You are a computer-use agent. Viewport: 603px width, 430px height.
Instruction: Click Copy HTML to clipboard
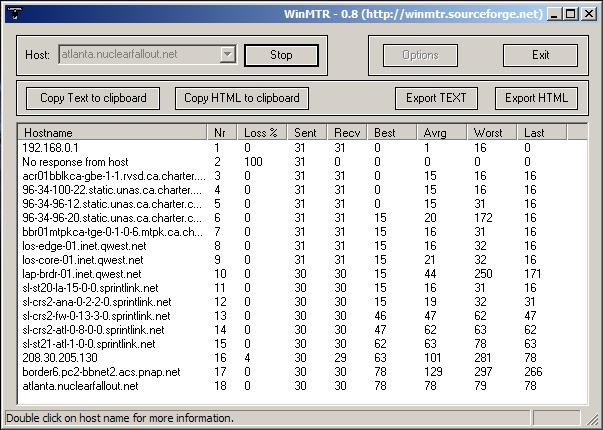[x=241, y=98]
